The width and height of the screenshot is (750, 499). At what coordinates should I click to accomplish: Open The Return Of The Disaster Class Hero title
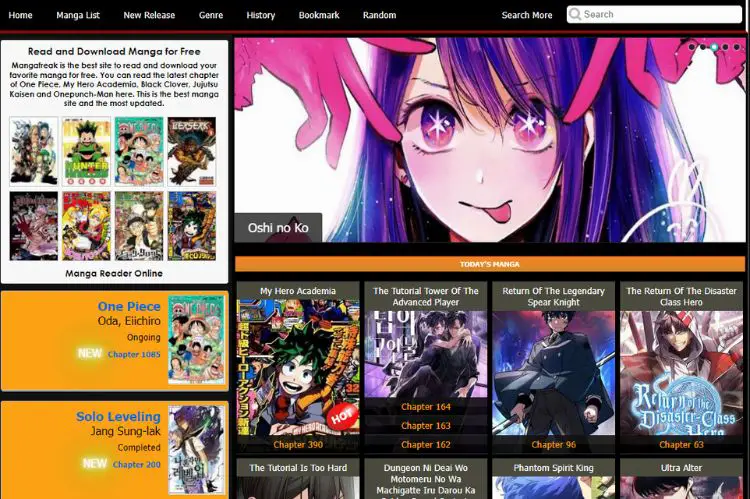(681, 297)
